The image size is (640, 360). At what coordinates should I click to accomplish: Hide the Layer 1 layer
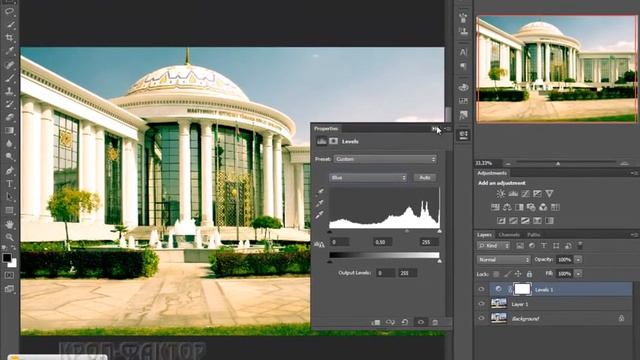click(481, 304)
